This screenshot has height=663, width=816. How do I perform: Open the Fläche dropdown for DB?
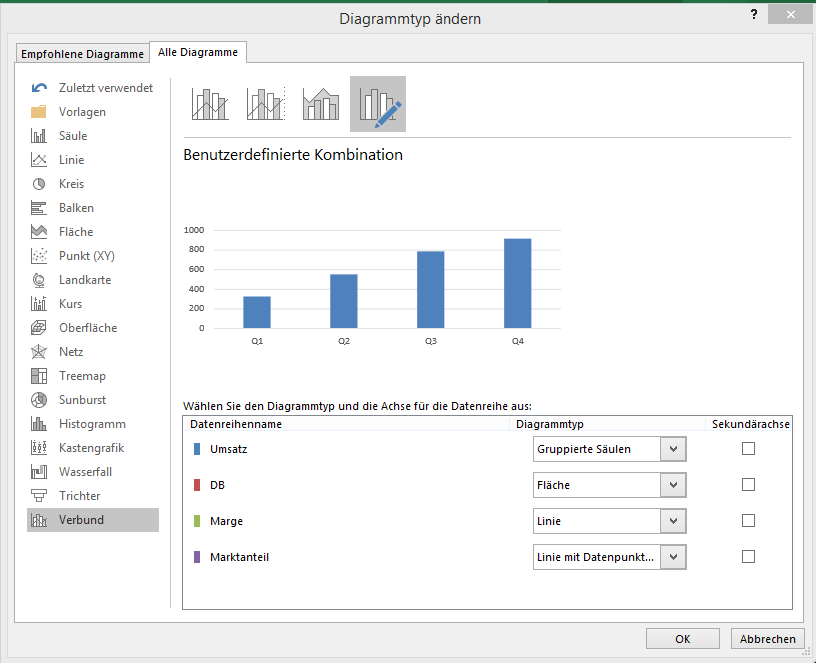pos(676,485)
